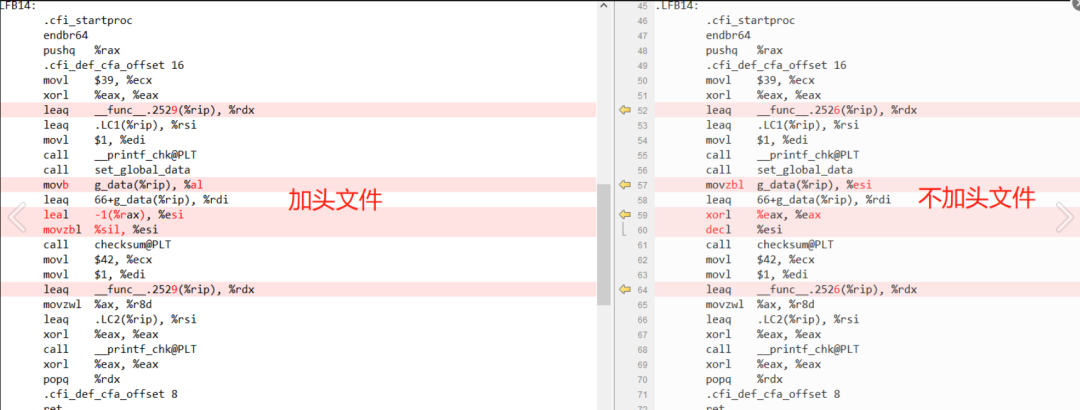Image resolution: width=1080 pixels, height=410 pixels.
Task: Click the yellow copy arrow at line 59
Action: click(x=625, y=215)
